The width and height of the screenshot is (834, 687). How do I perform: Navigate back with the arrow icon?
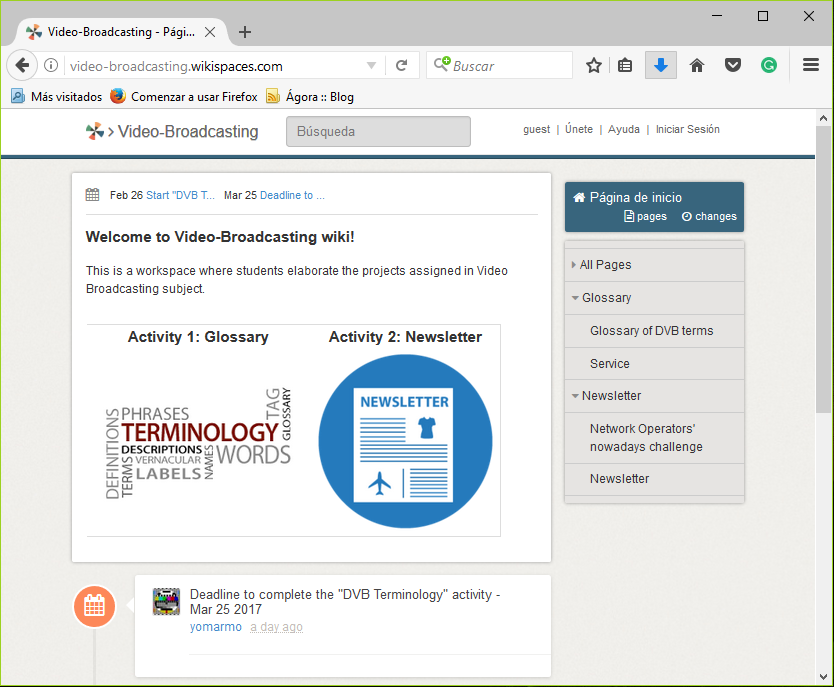(x=21, y=64)
